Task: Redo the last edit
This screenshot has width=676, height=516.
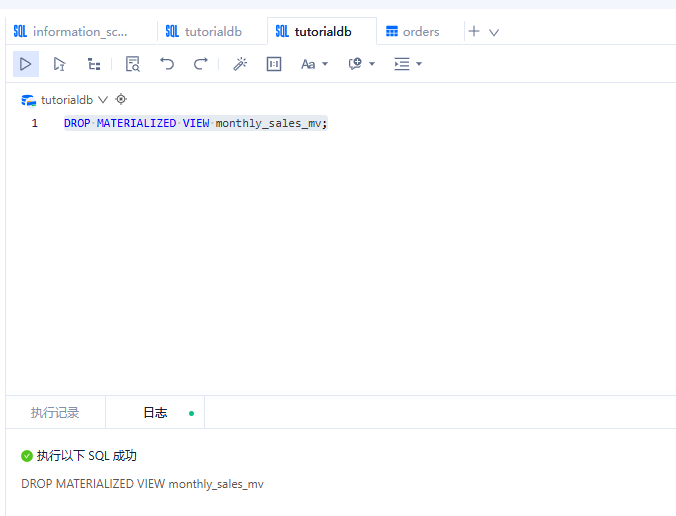Action: pos(200,64)
